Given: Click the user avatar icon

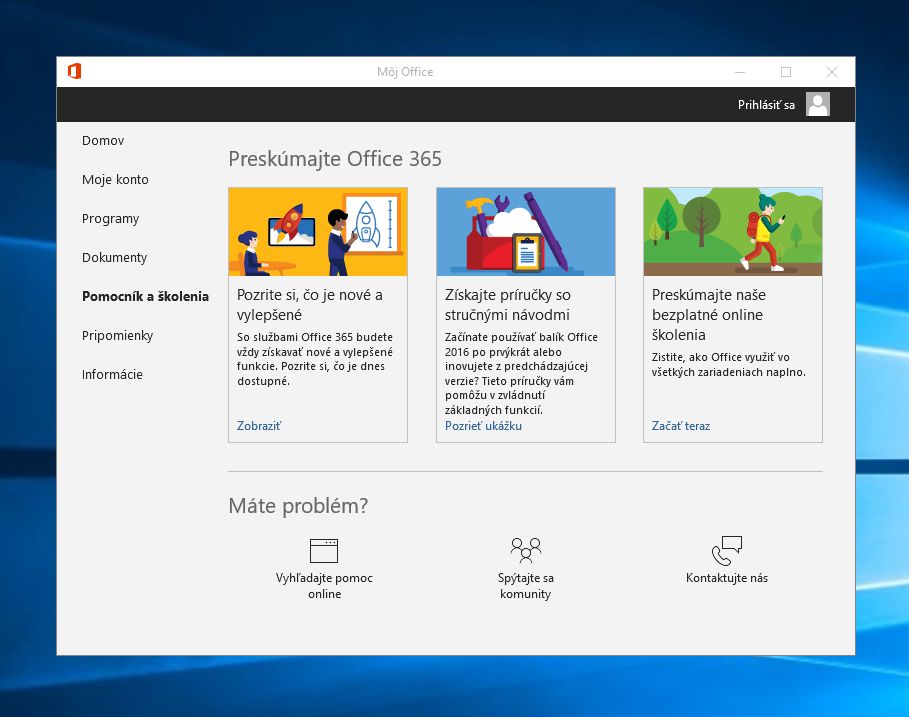Looking at the screenshot, I should 817,104.
